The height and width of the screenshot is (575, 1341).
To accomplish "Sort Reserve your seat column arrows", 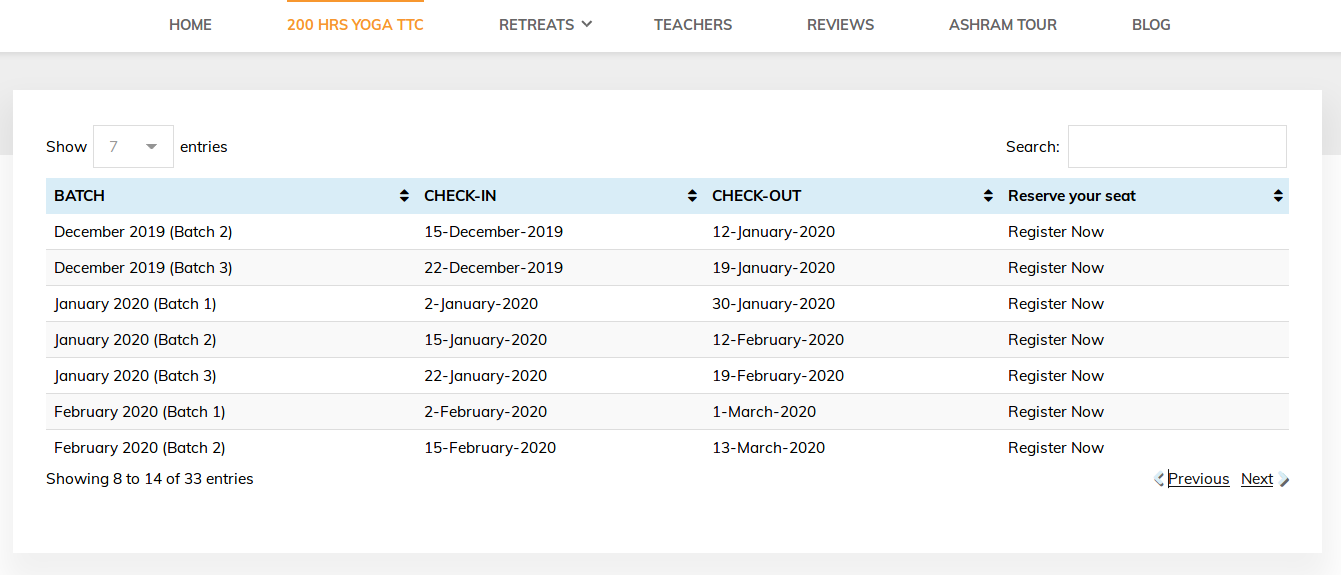I will tap(1278, 196).
